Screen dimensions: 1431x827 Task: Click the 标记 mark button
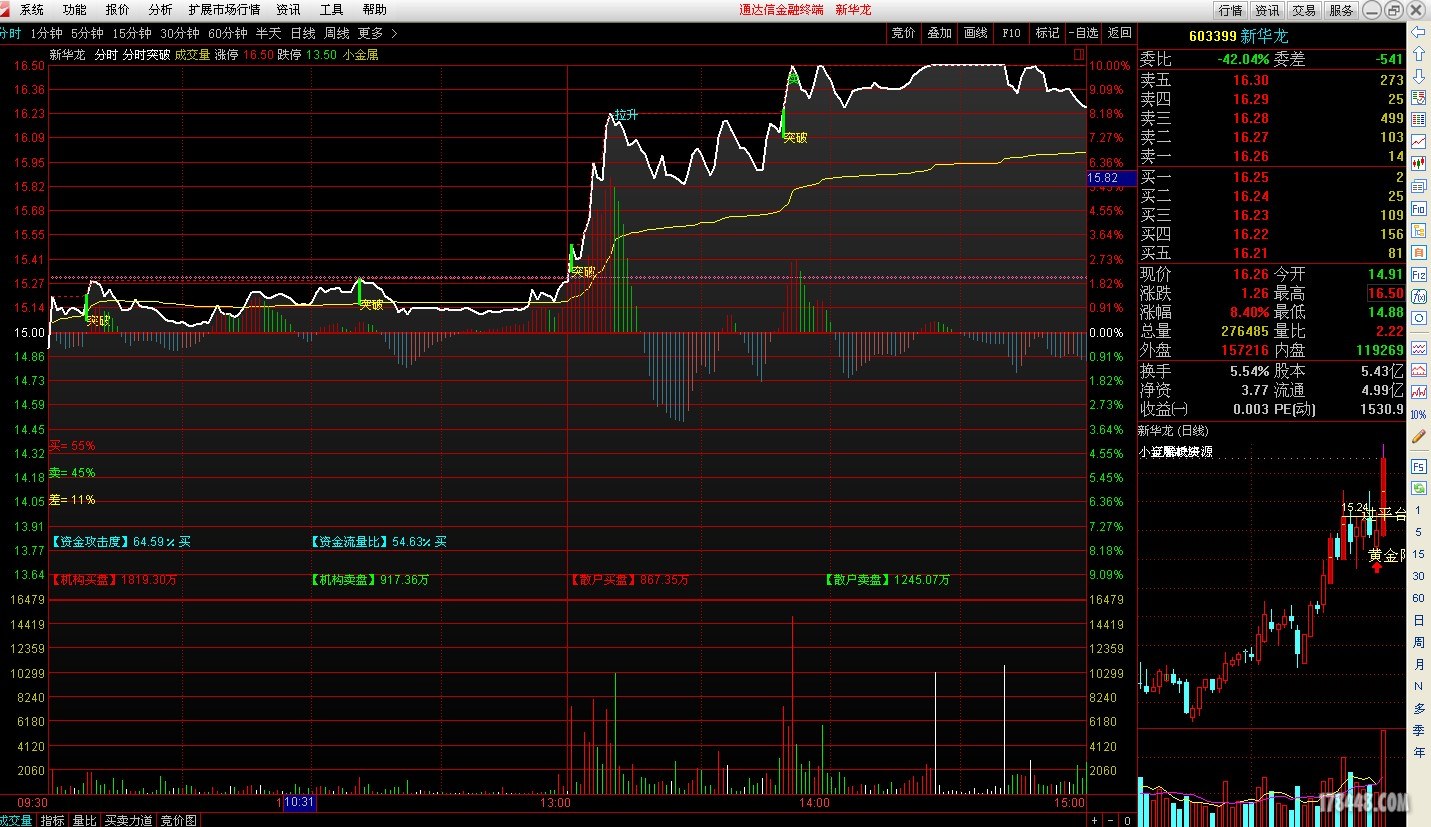coord(1047,33)
